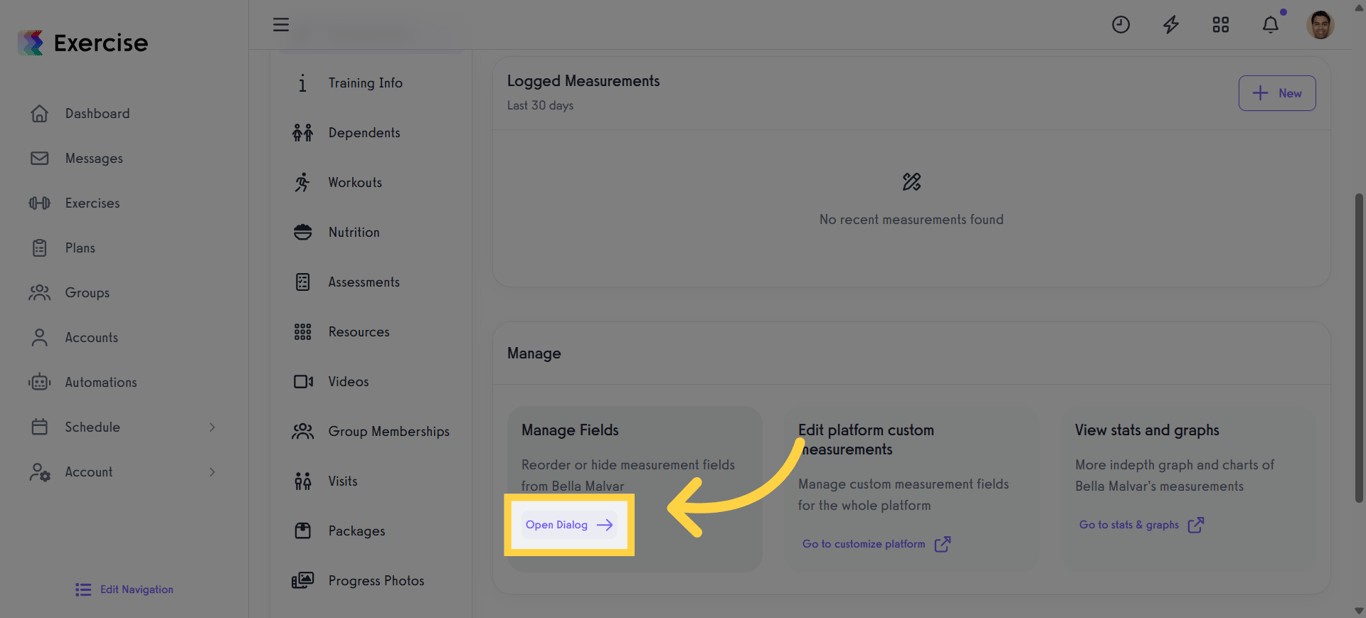Screen dimensions: 1366x618
Task: Click the activity history clock icon
Action: [x=1120, y=24]
